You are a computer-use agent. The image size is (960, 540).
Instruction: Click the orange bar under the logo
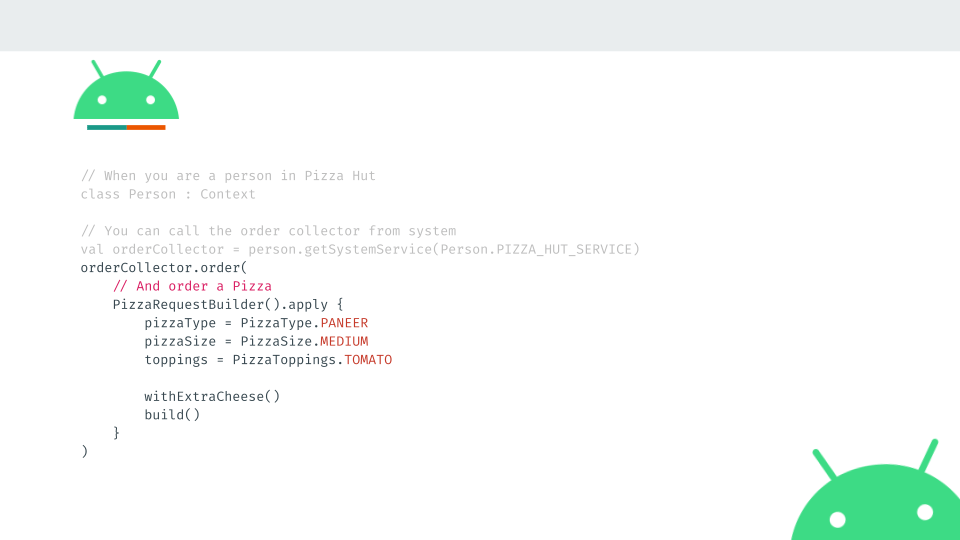pos(146,127)
